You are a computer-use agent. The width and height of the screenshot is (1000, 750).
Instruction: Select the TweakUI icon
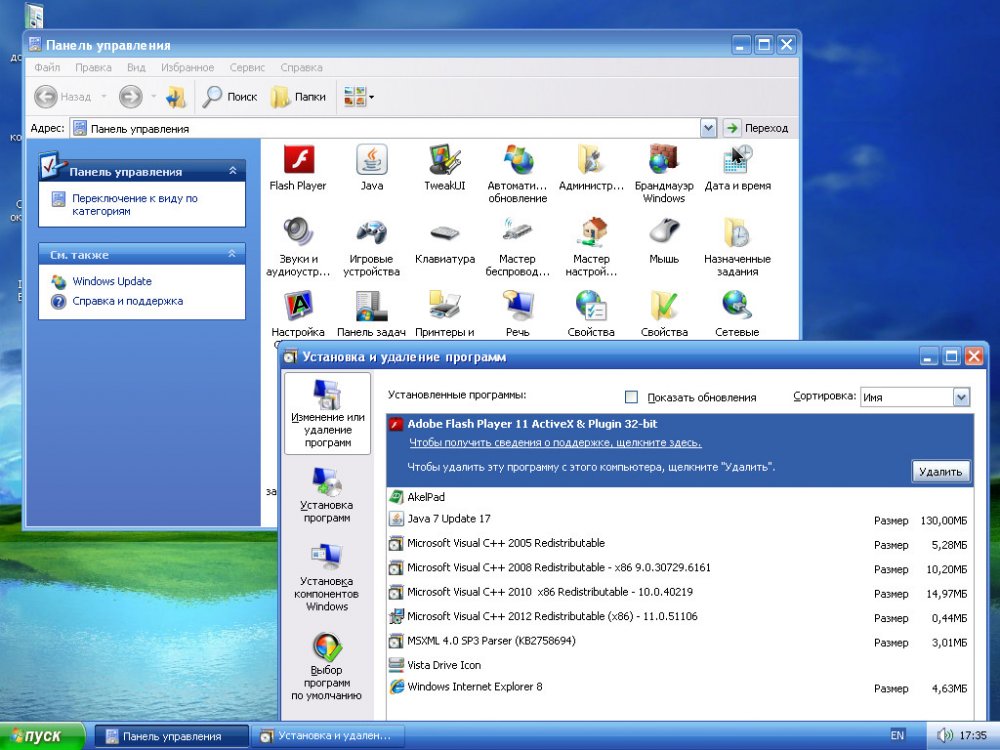coord(445,167)
